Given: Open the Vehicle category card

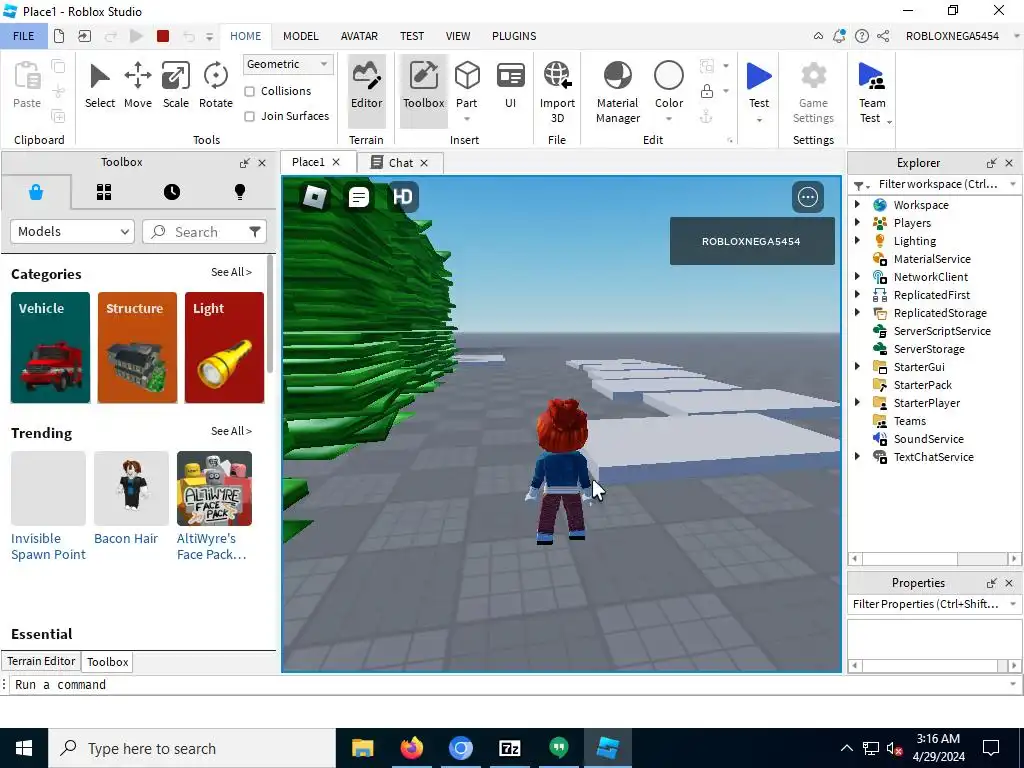Looking at the screenshot, I should (x=50, y=347).
